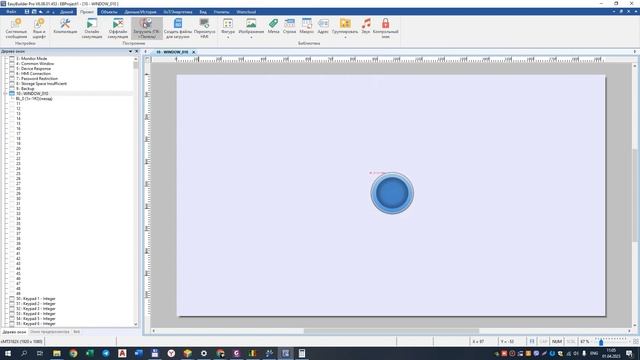Screen dimensions: 640x360
Task: Click the window tree vertical scrollbar
Action: pos(136,65)
